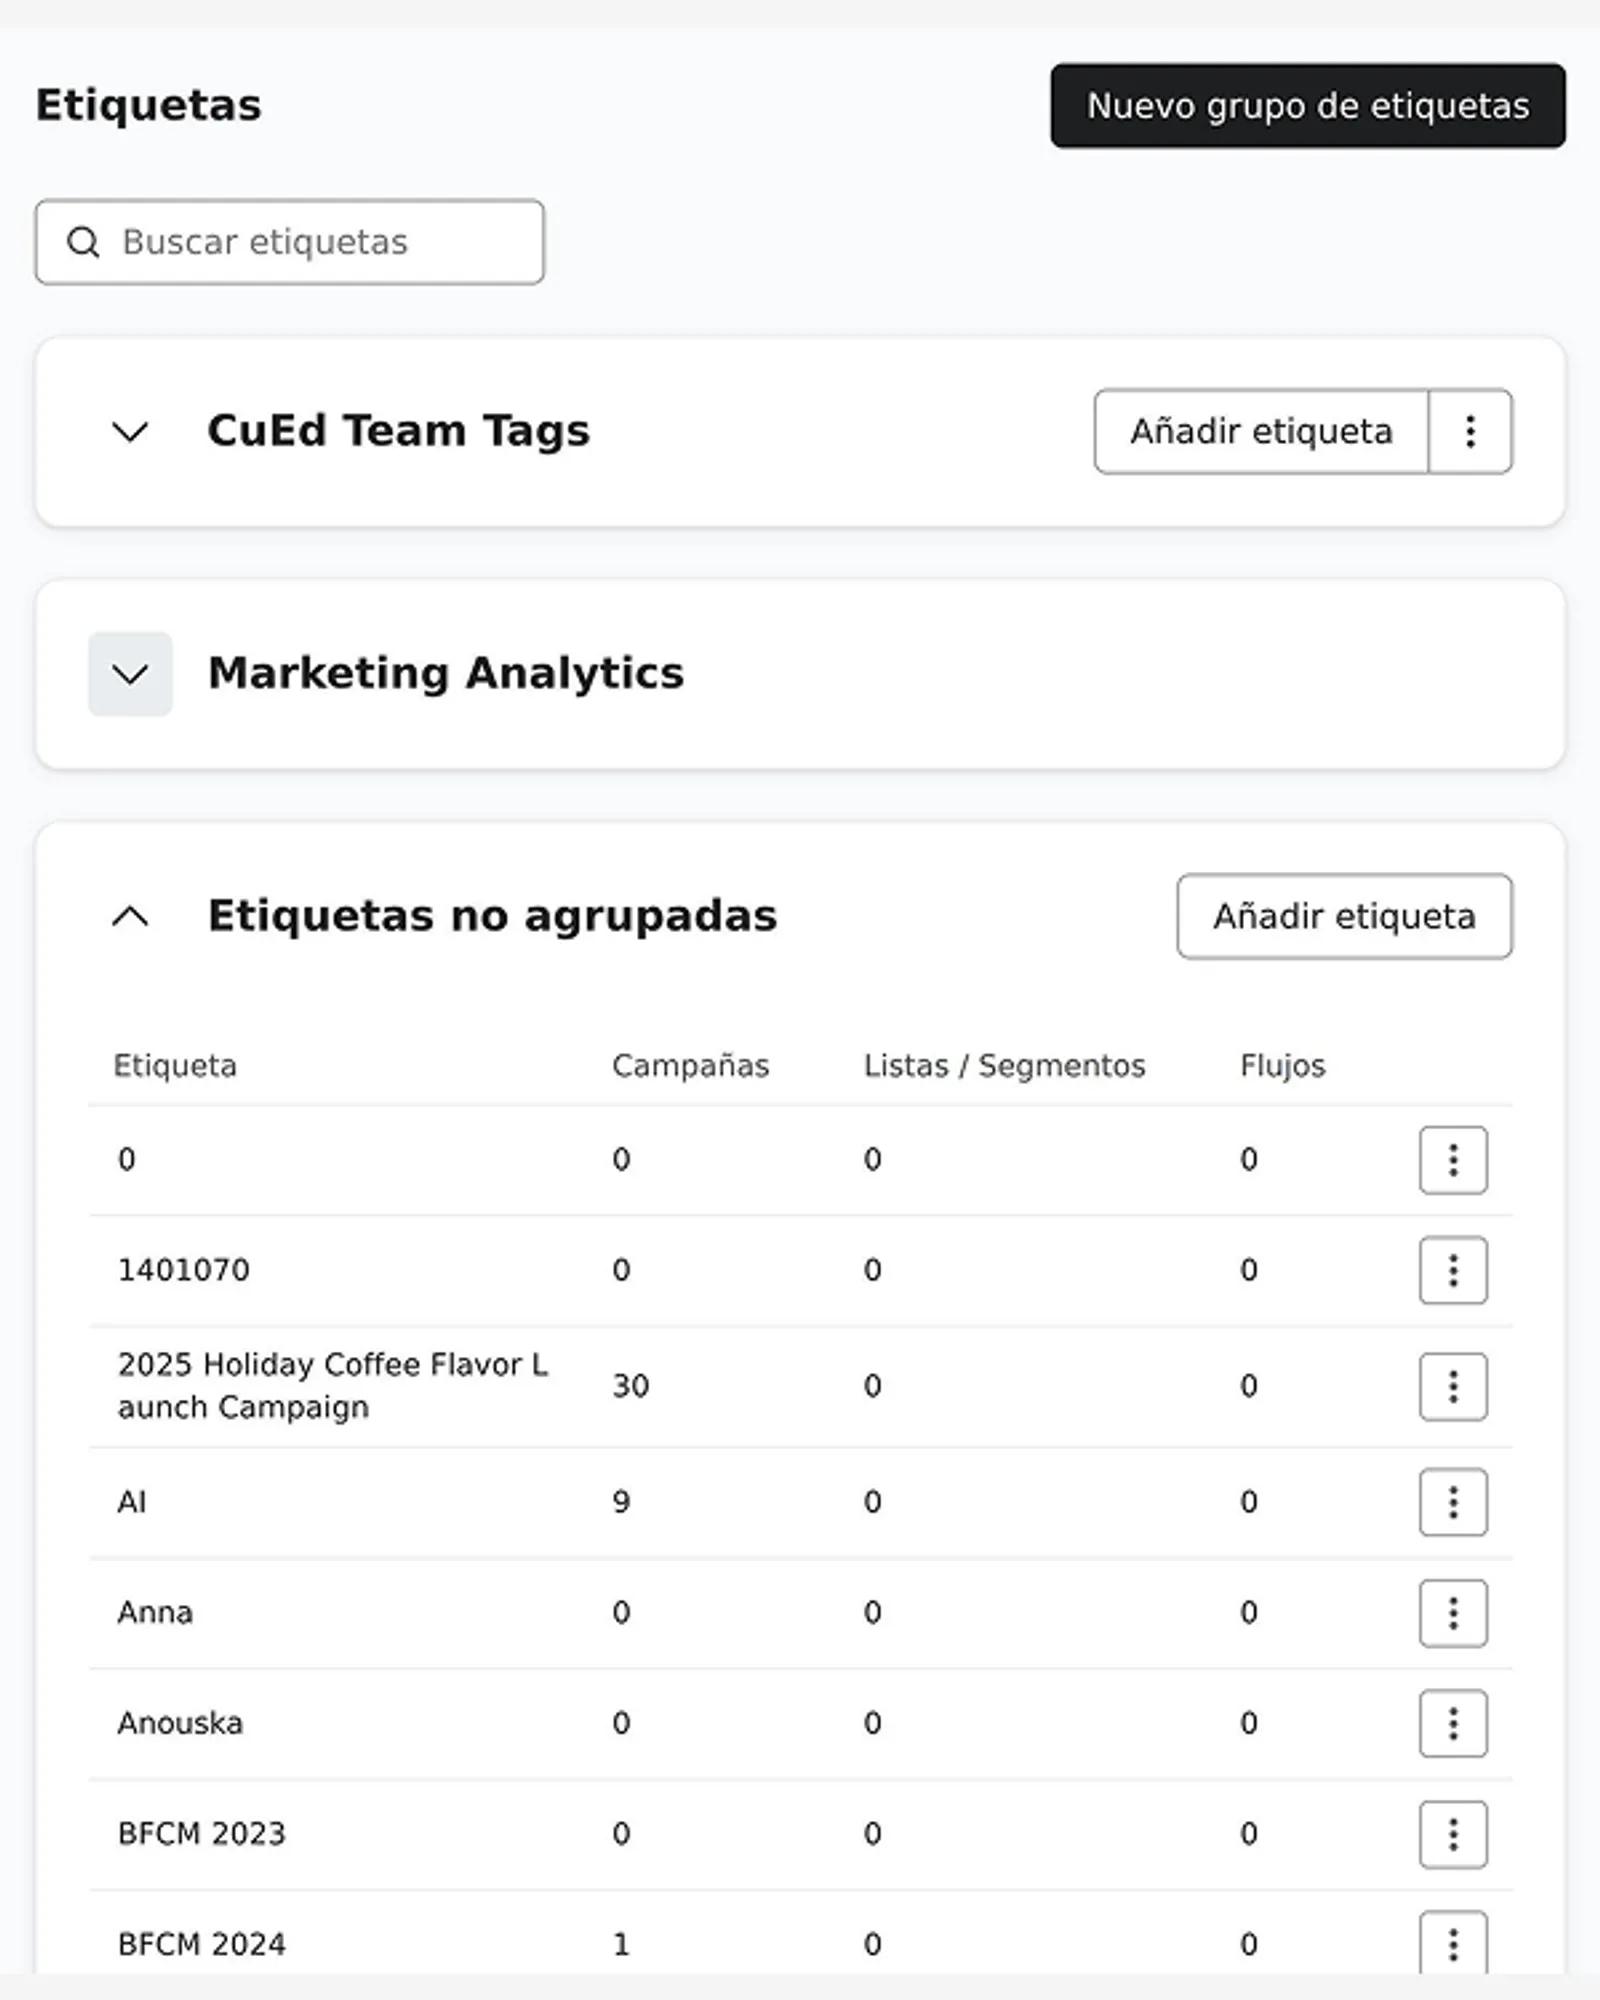Click the Listas / Segmentos column header
Screen dimensions: 1600x2000
(x=1004, y=1066)
